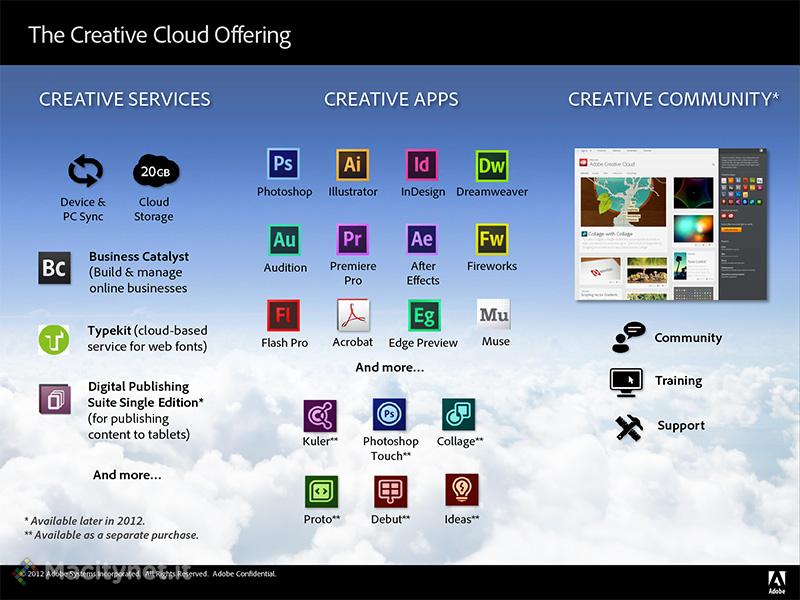
Task: Click the Community label
Action: (688, 338)
